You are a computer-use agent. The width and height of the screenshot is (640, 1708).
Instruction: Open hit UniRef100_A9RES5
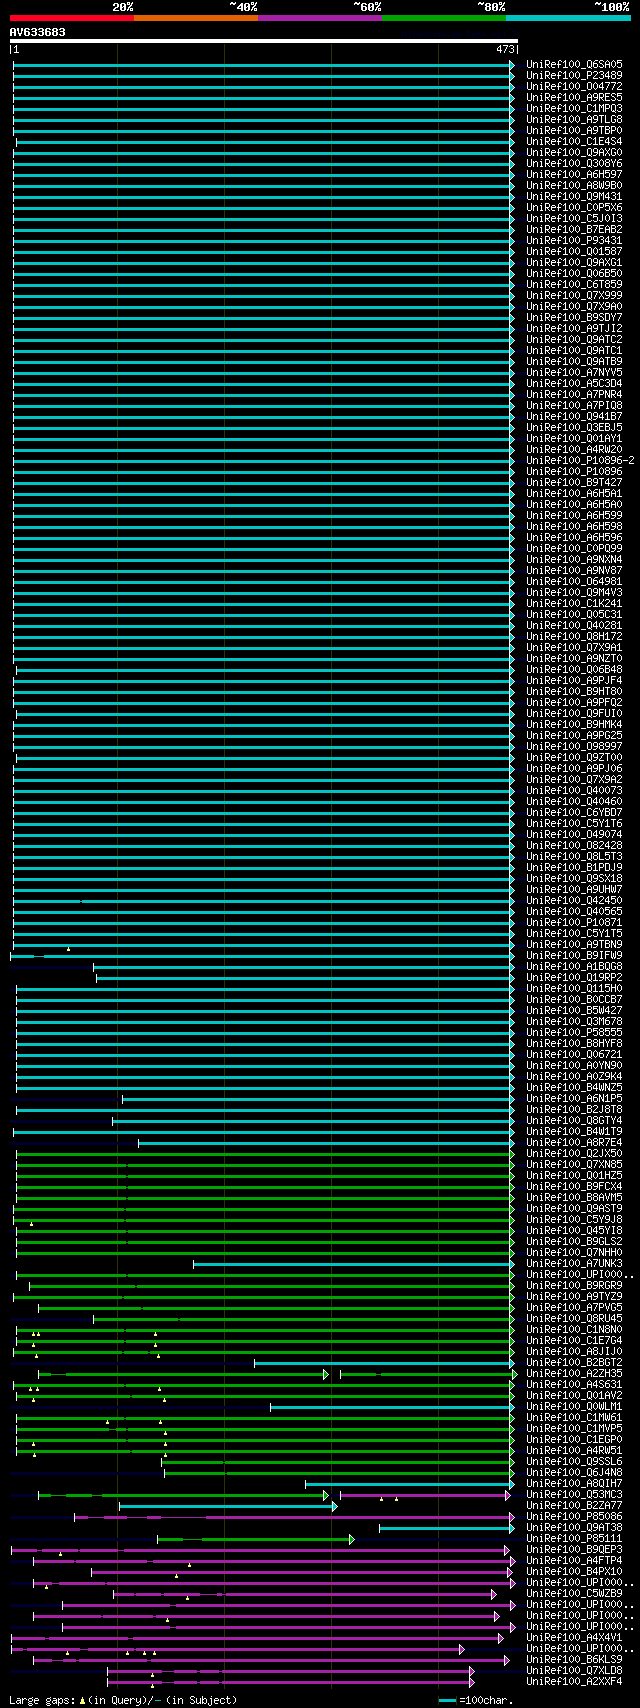574,97
